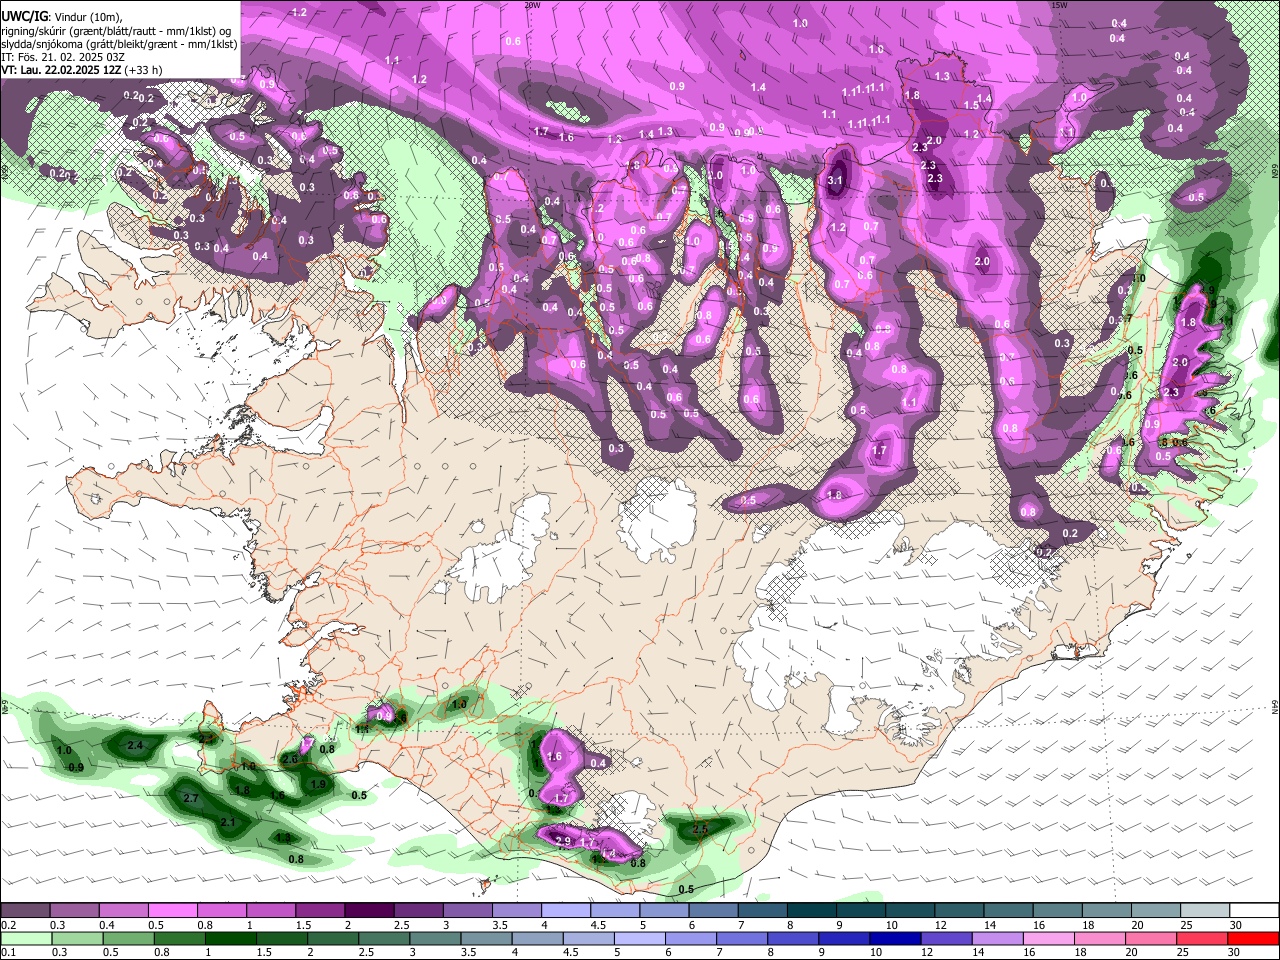Click the '0.1' label under lower legend row
Screen dimensions: 1280x960
9,953
